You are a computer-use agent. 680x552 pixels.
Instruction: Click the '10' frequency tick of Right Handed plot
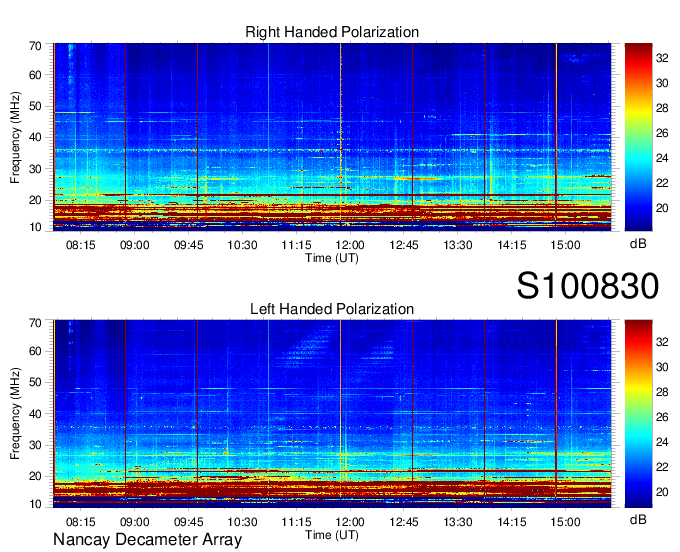point(35,227)
